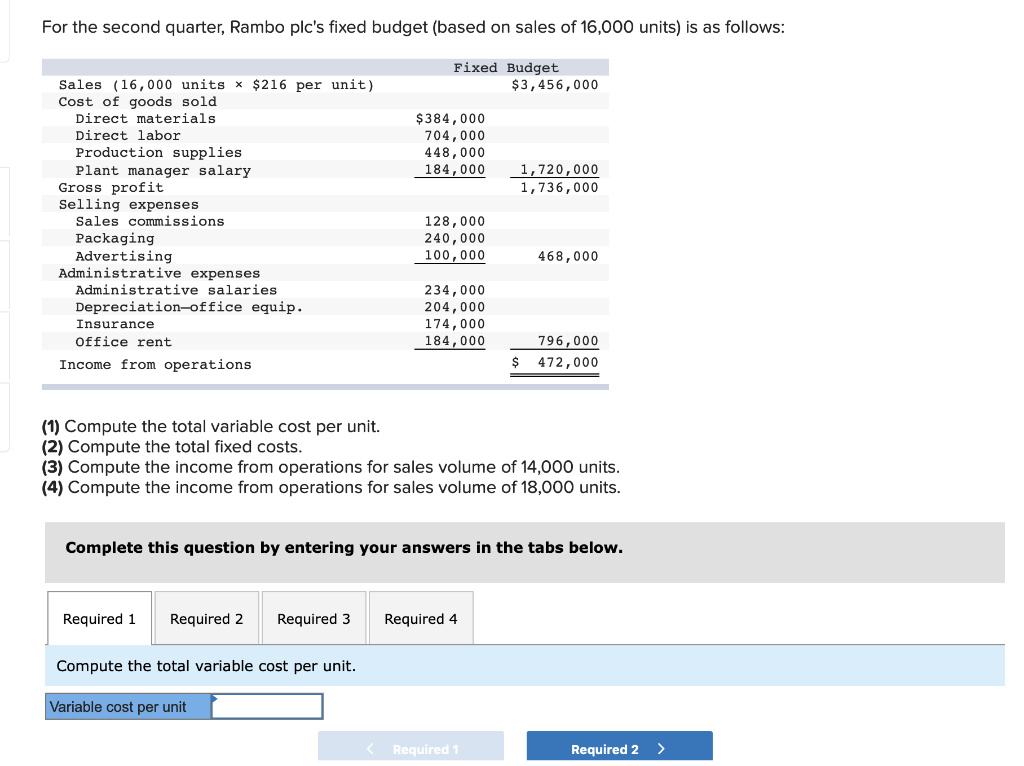The width and height of the screenshot is (1024, 766).
Task: Click the grayed-out Required 1 back button
Action: [411, 746]
